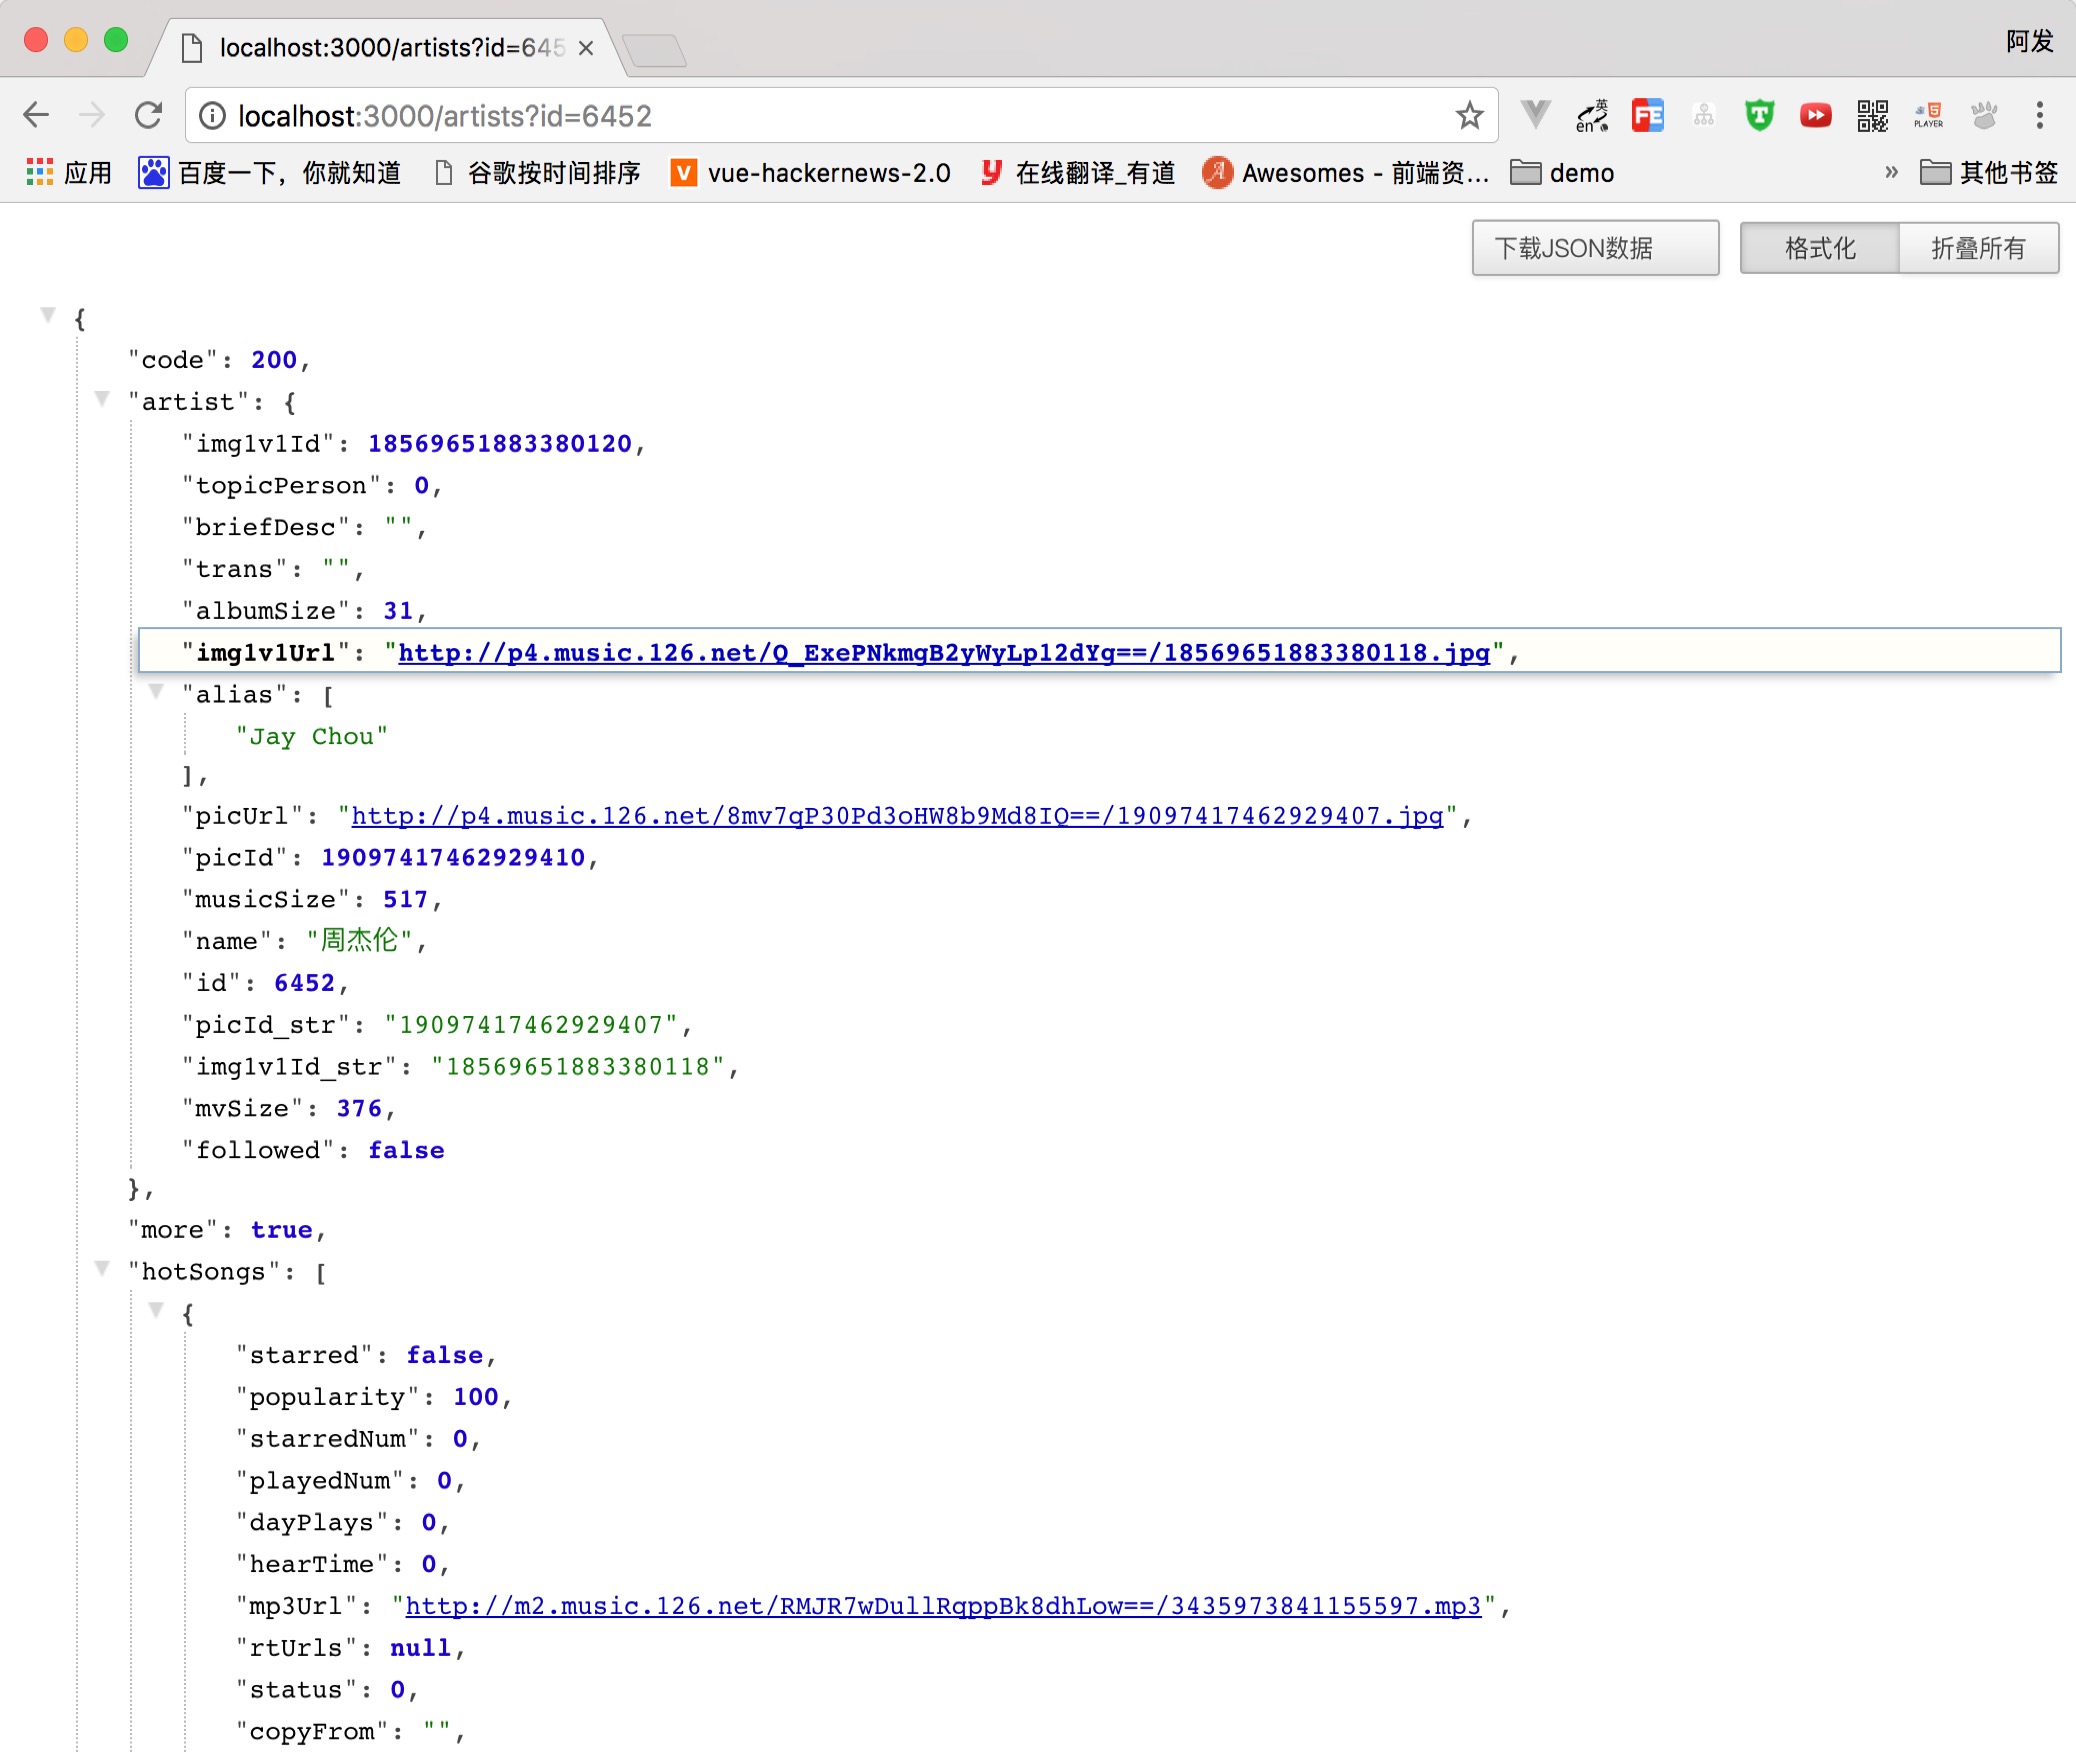Viewport: 2076px width, 1754px height.
Task: Collapse the "artist" object node
Action: [x=101, y=399]
